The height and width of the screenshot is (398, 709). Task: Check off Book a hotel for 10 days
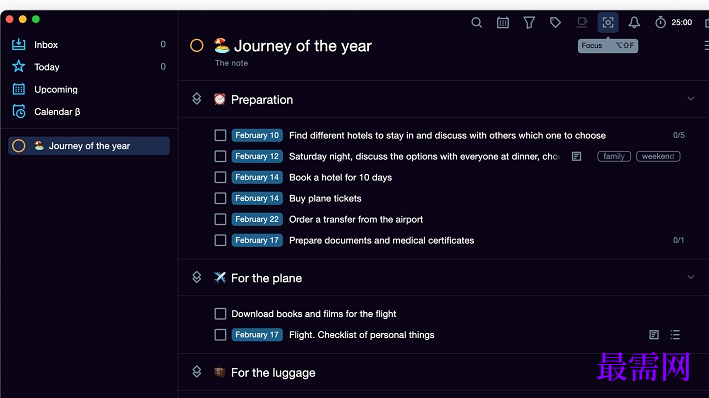tap(220, 177)
